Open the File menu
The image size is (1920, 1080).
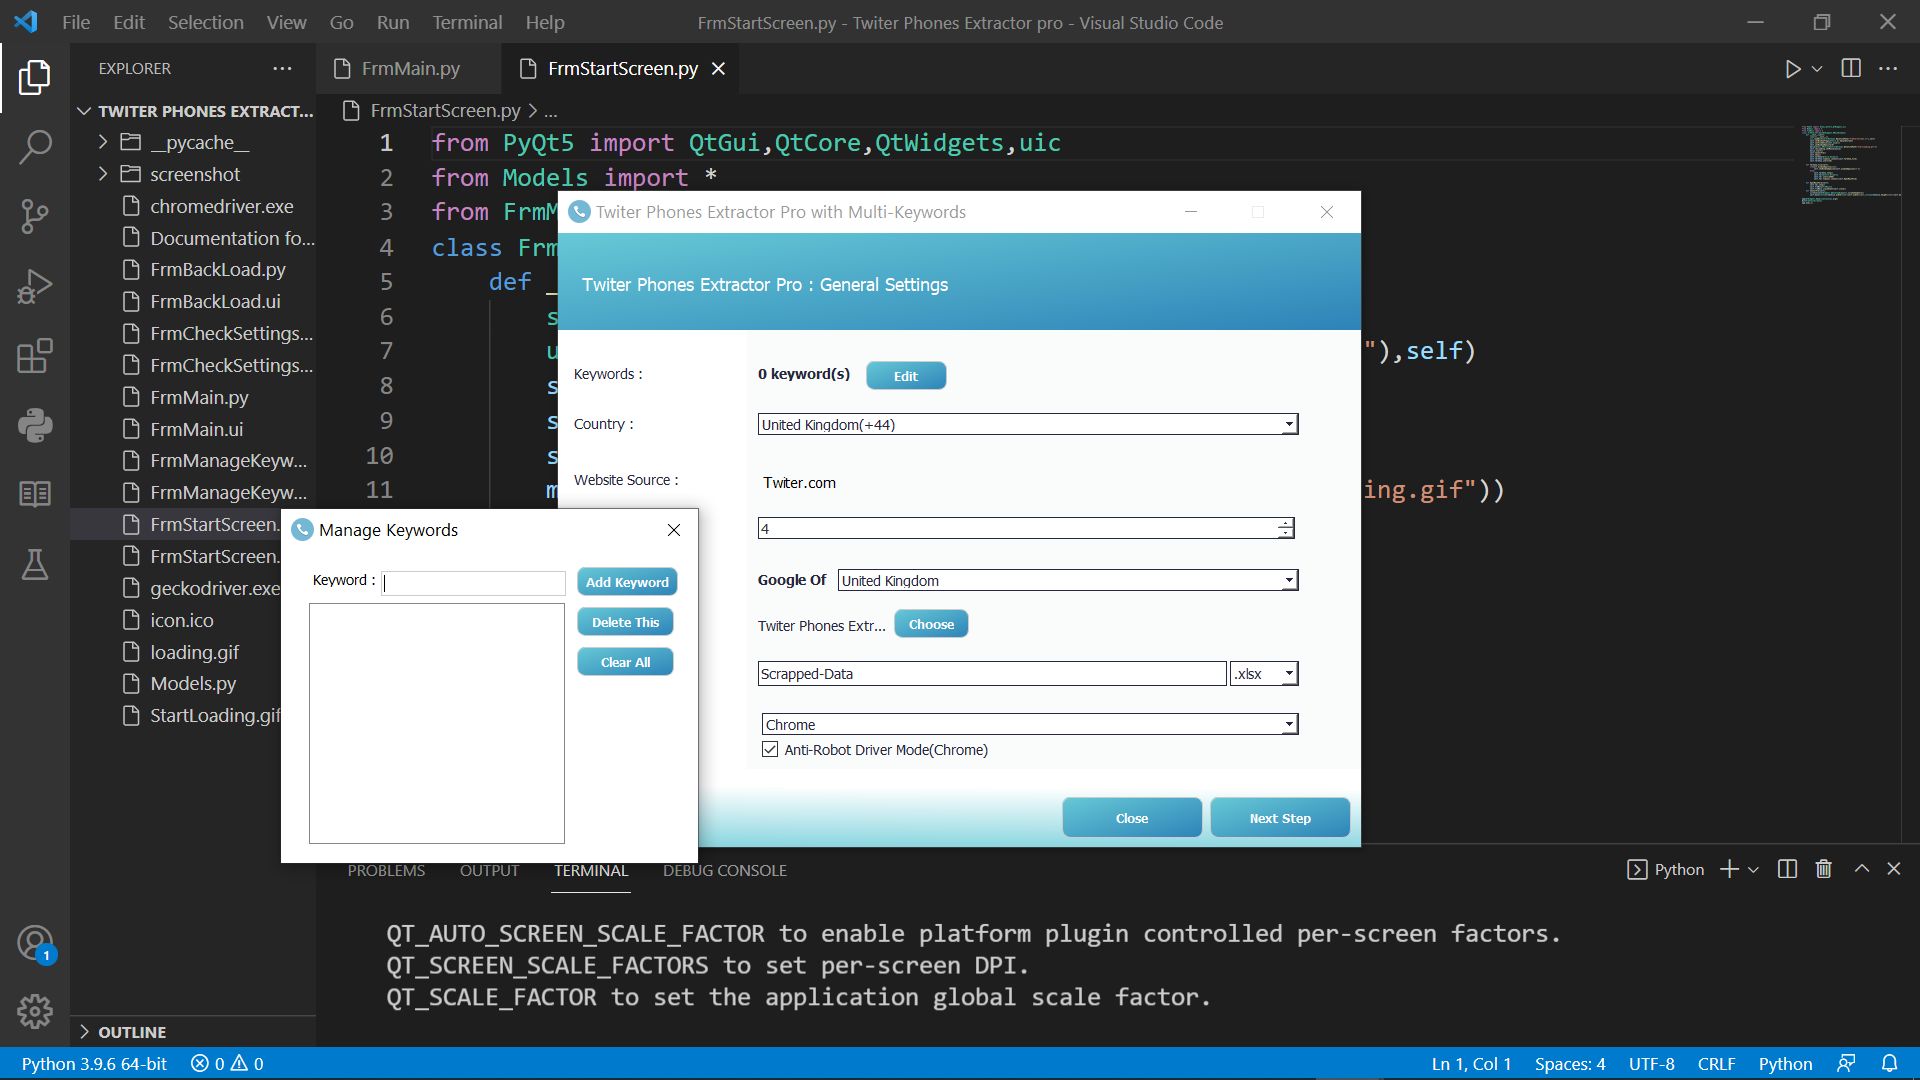[76, 22]
